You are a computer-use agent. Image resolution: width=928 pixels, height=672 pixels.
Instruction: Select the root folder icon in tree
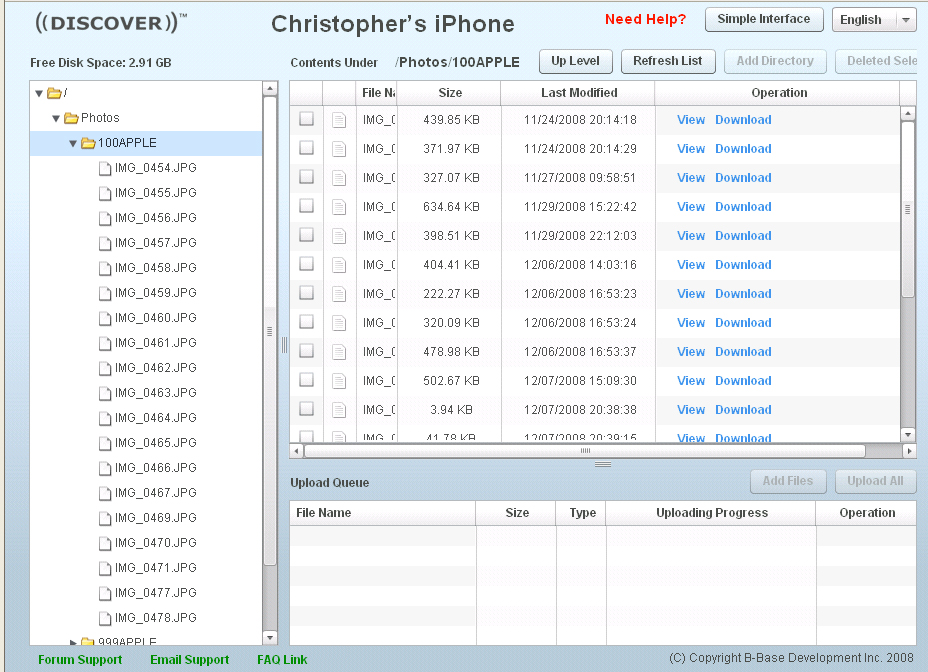pos(54,93)
